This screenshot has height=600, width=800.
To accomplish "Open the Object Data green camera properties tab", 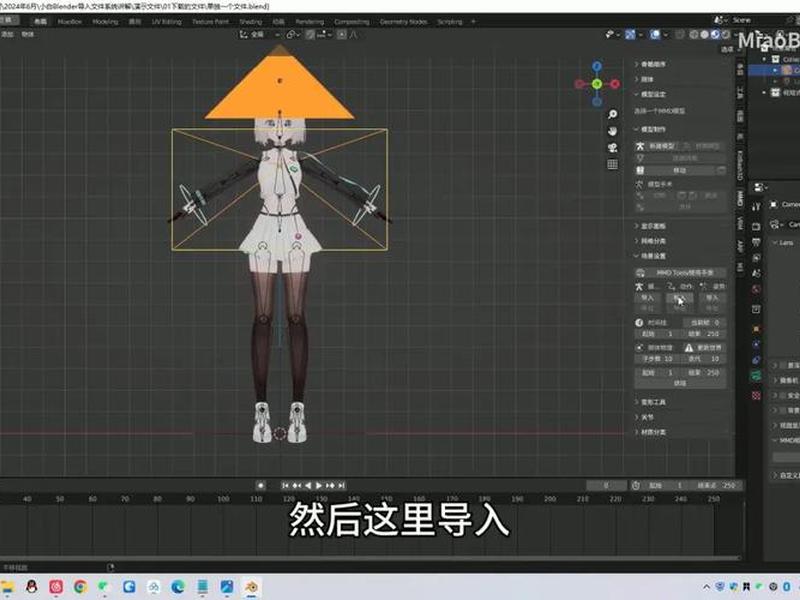I will [x=756, y=377].
